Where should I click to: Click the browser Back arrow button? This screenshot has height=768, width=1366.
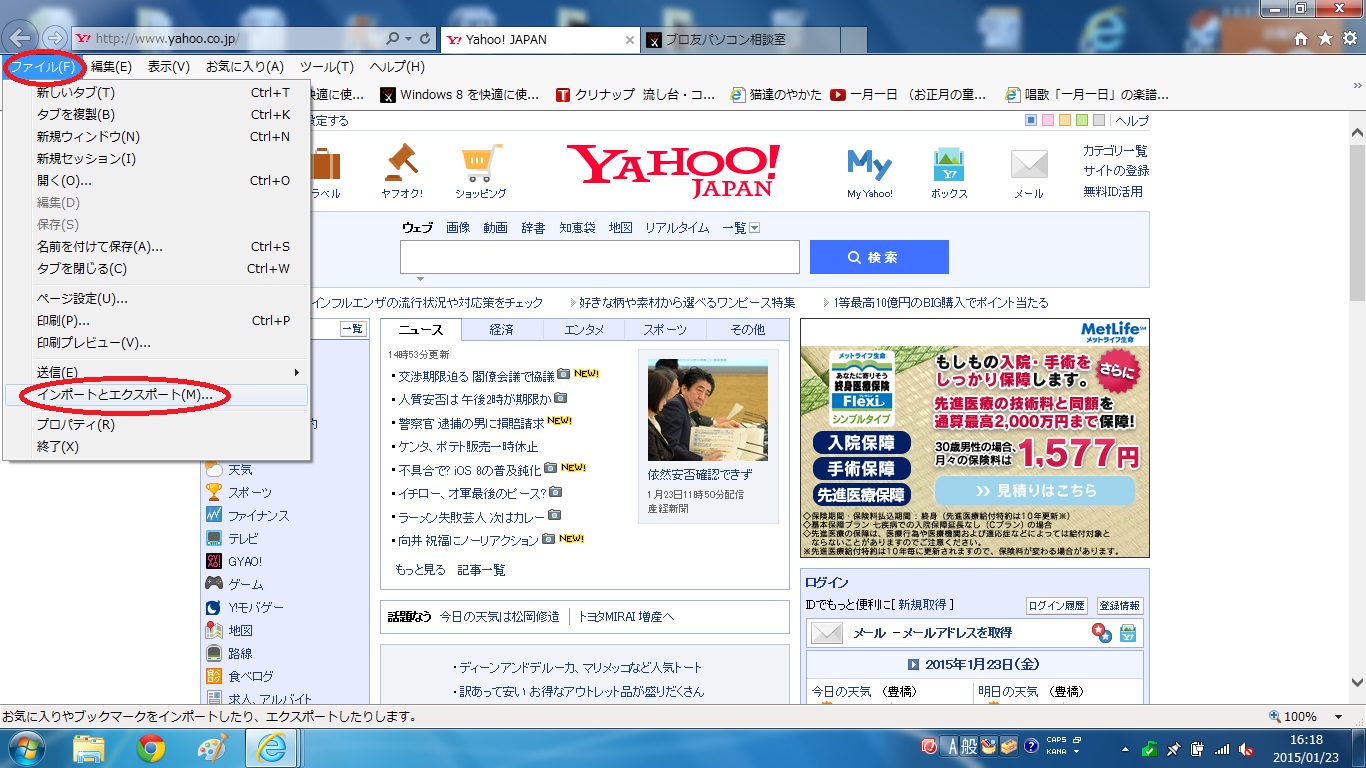pyautogui.click(x=22, y=38)
